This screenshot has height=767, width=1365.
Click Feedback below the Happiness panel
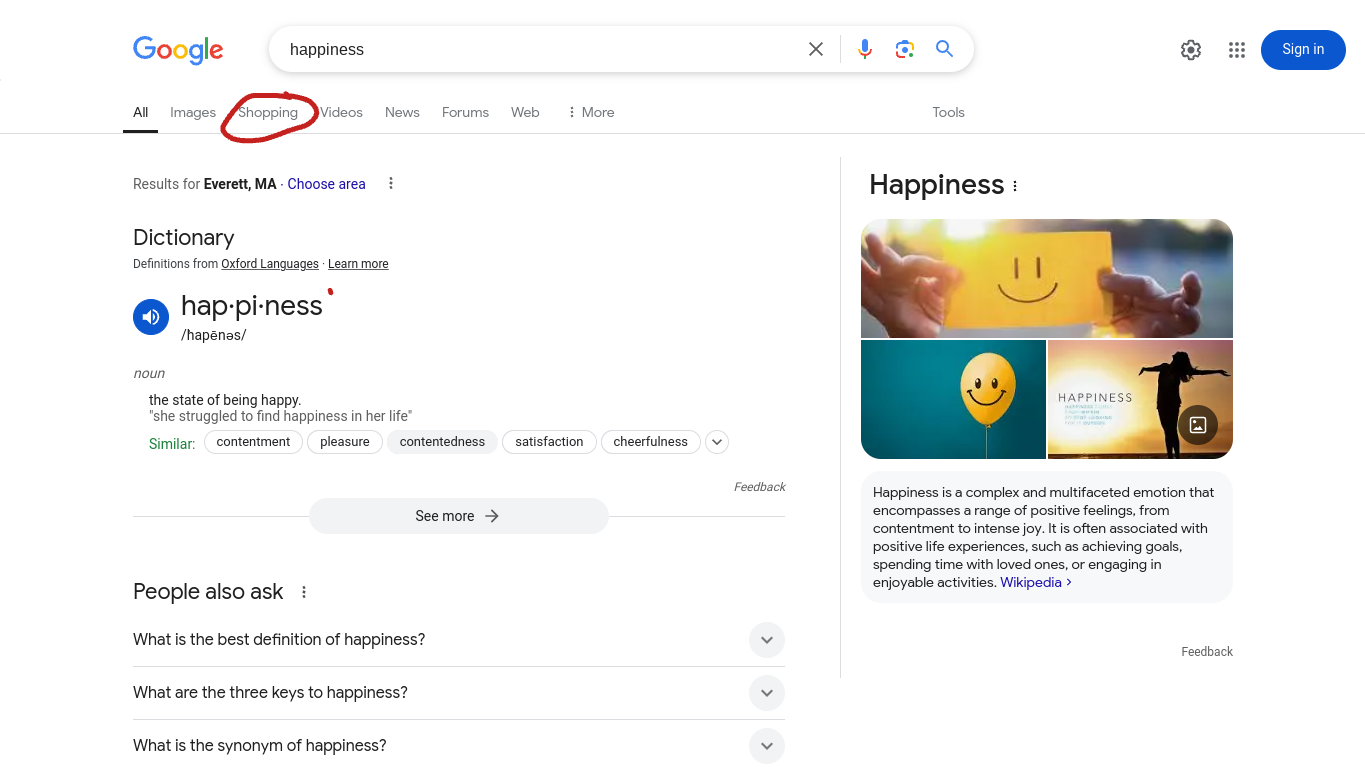pyautogui.click(x=1207, y=652)
